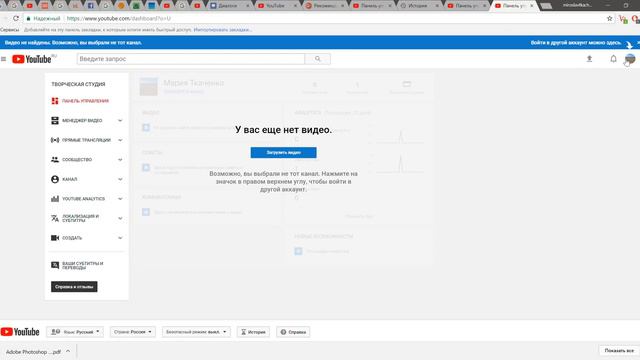This screenshot has width=640, height=360.
Task: Click Импортировать закладки link
Action: [x=222, y=30]
